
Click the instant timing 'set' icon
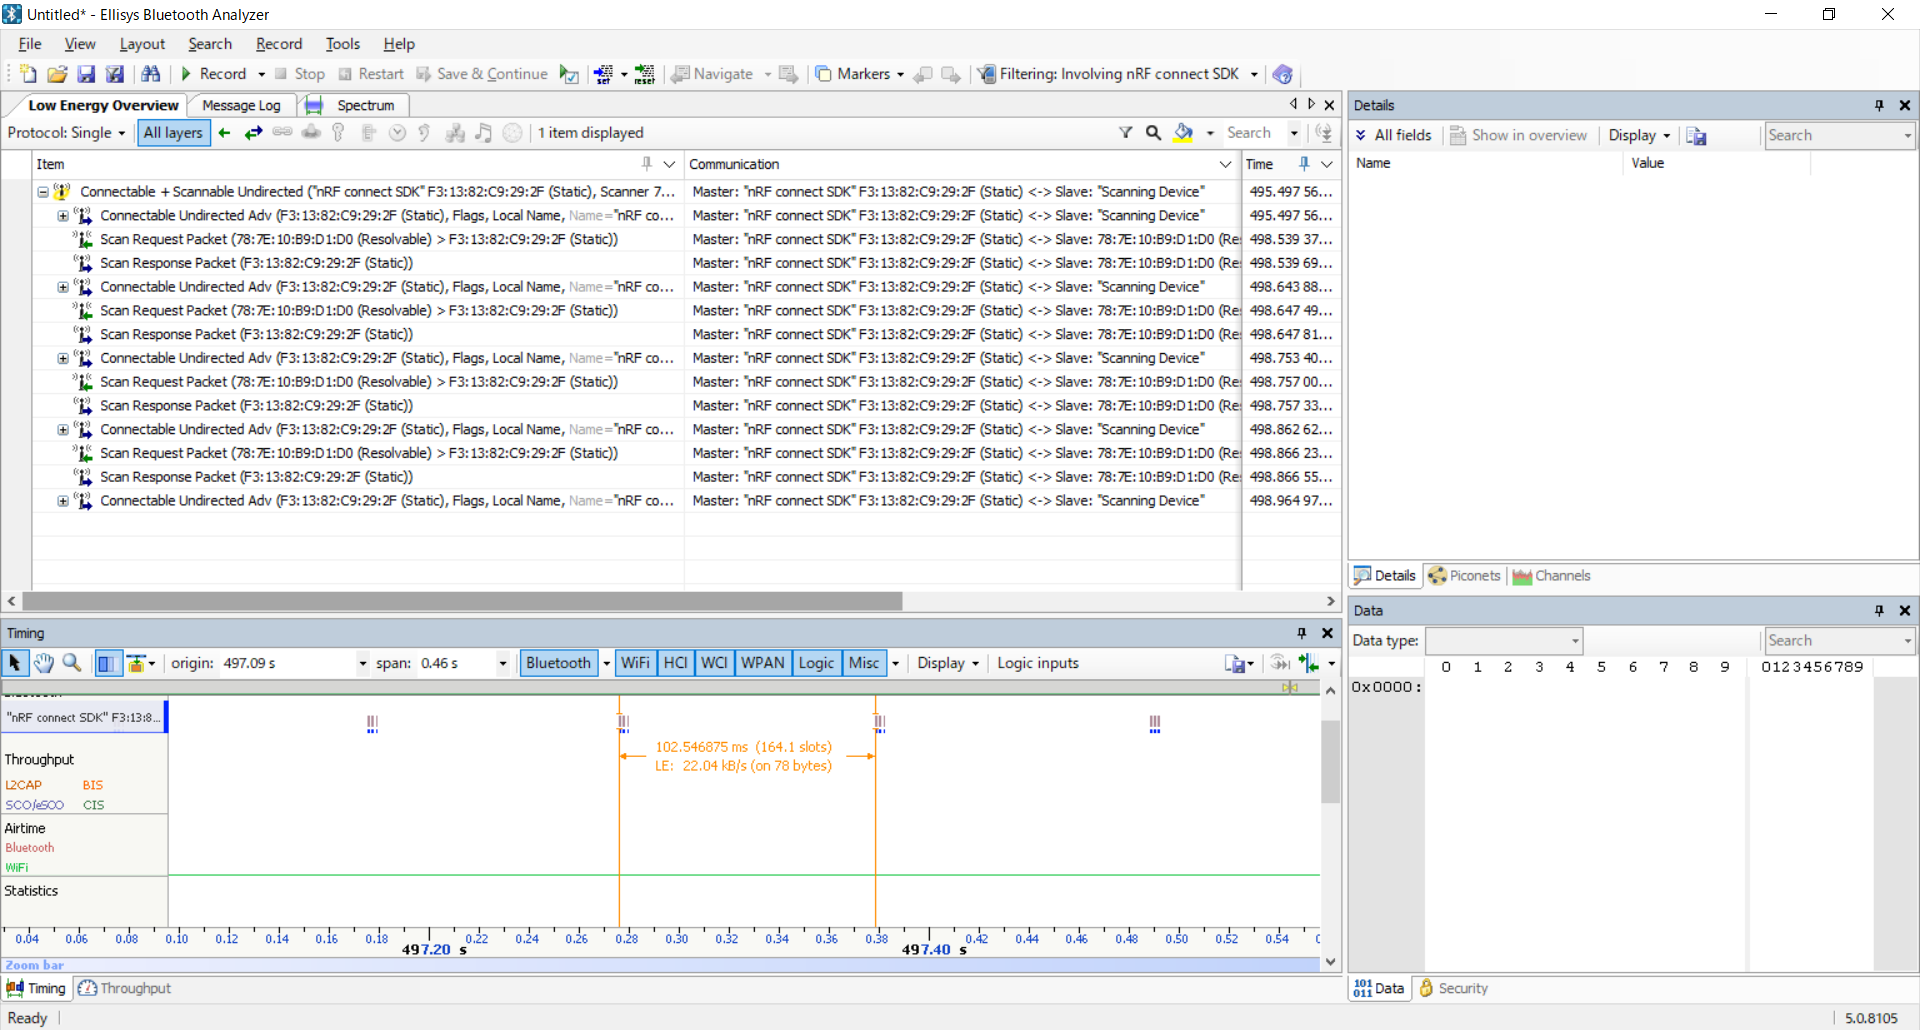[603, 74]
